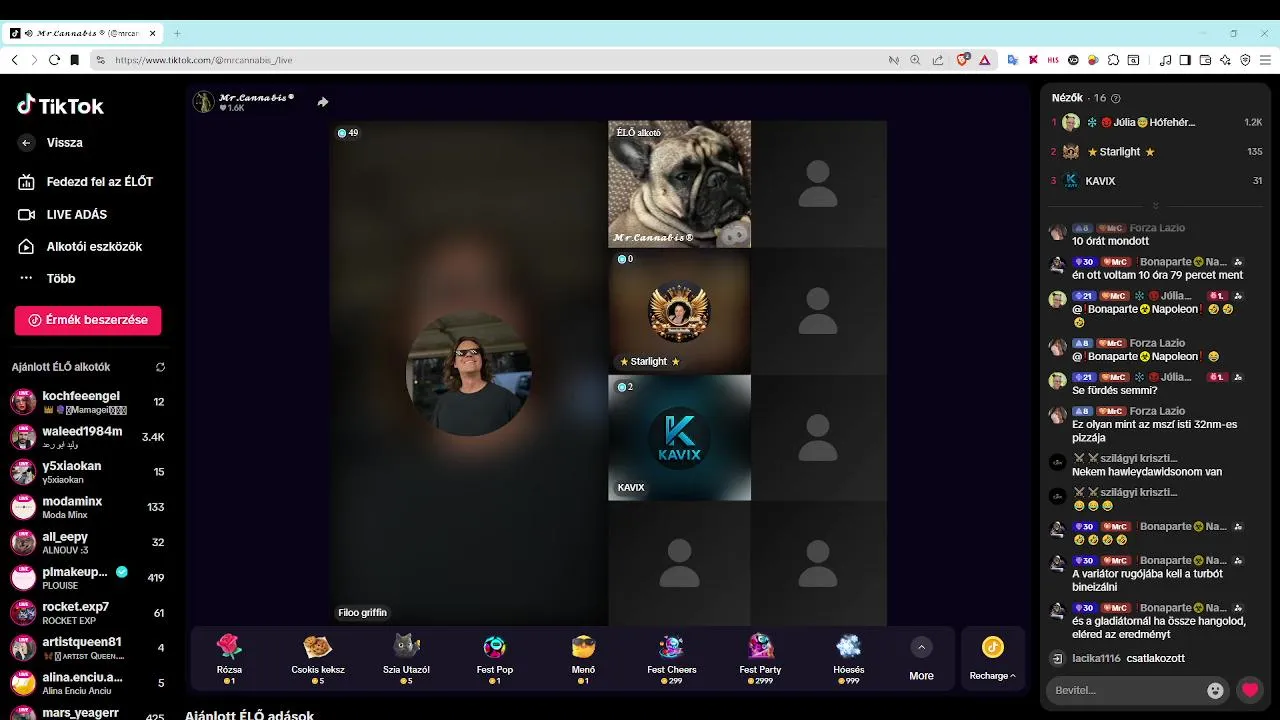The width and height of the screenshot is (1280, 720).
Task: Open the media control music note icon
Action: [x=1165, y=60]
